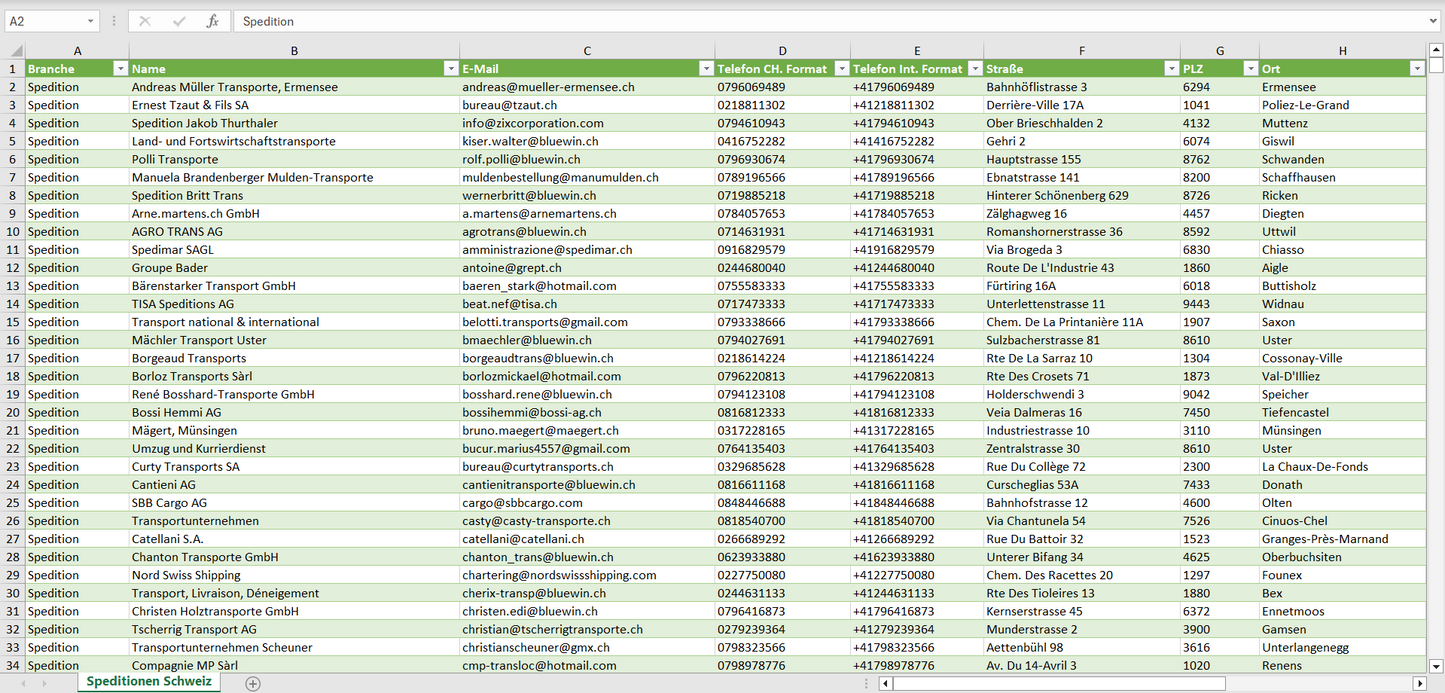Click the Insert Function fx icon
The height and width of the screenshot is (693, 1445).
click(x=212, y=21)
